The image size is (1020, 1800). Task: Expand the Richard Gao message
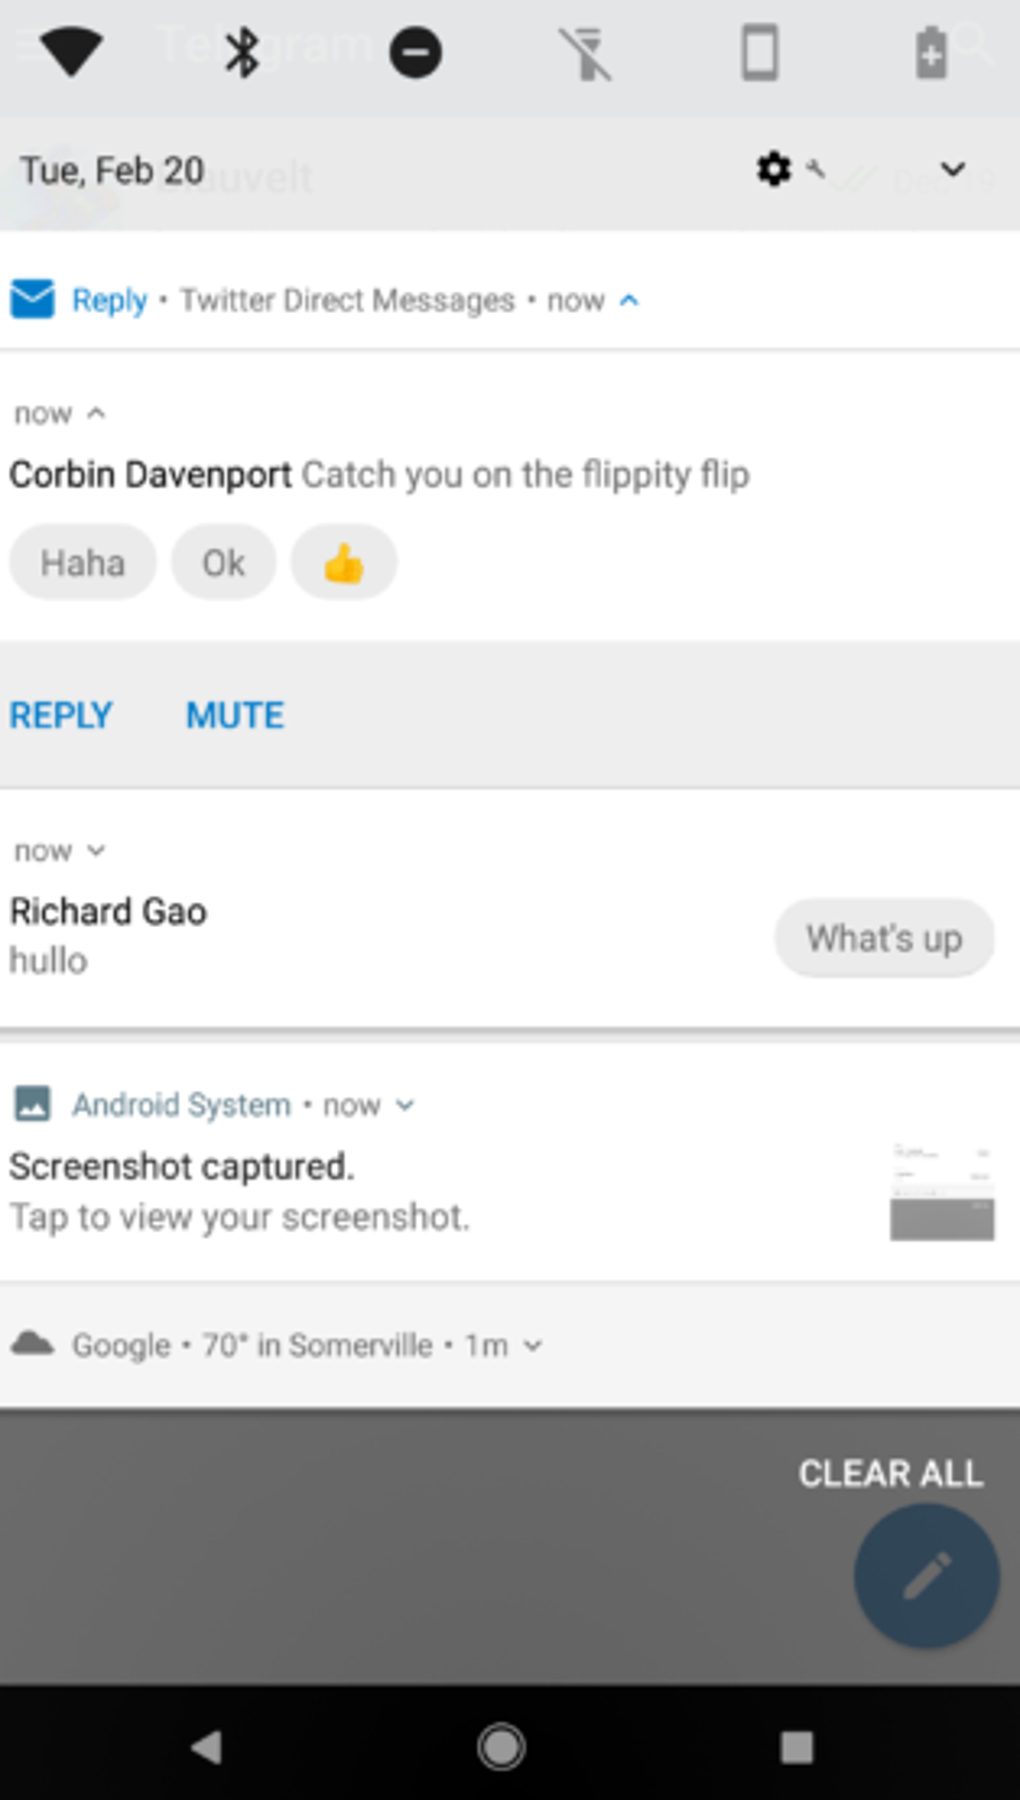96,851
